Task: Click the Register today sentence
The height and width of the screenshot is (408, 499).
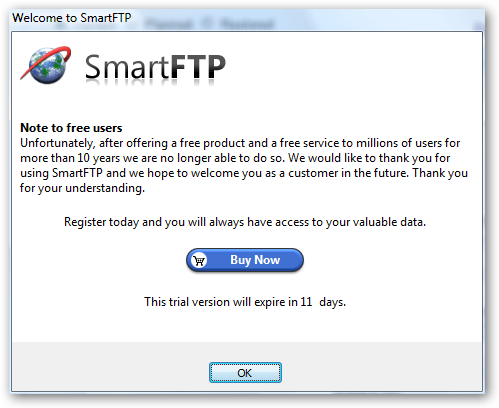Action: [245, 222]
